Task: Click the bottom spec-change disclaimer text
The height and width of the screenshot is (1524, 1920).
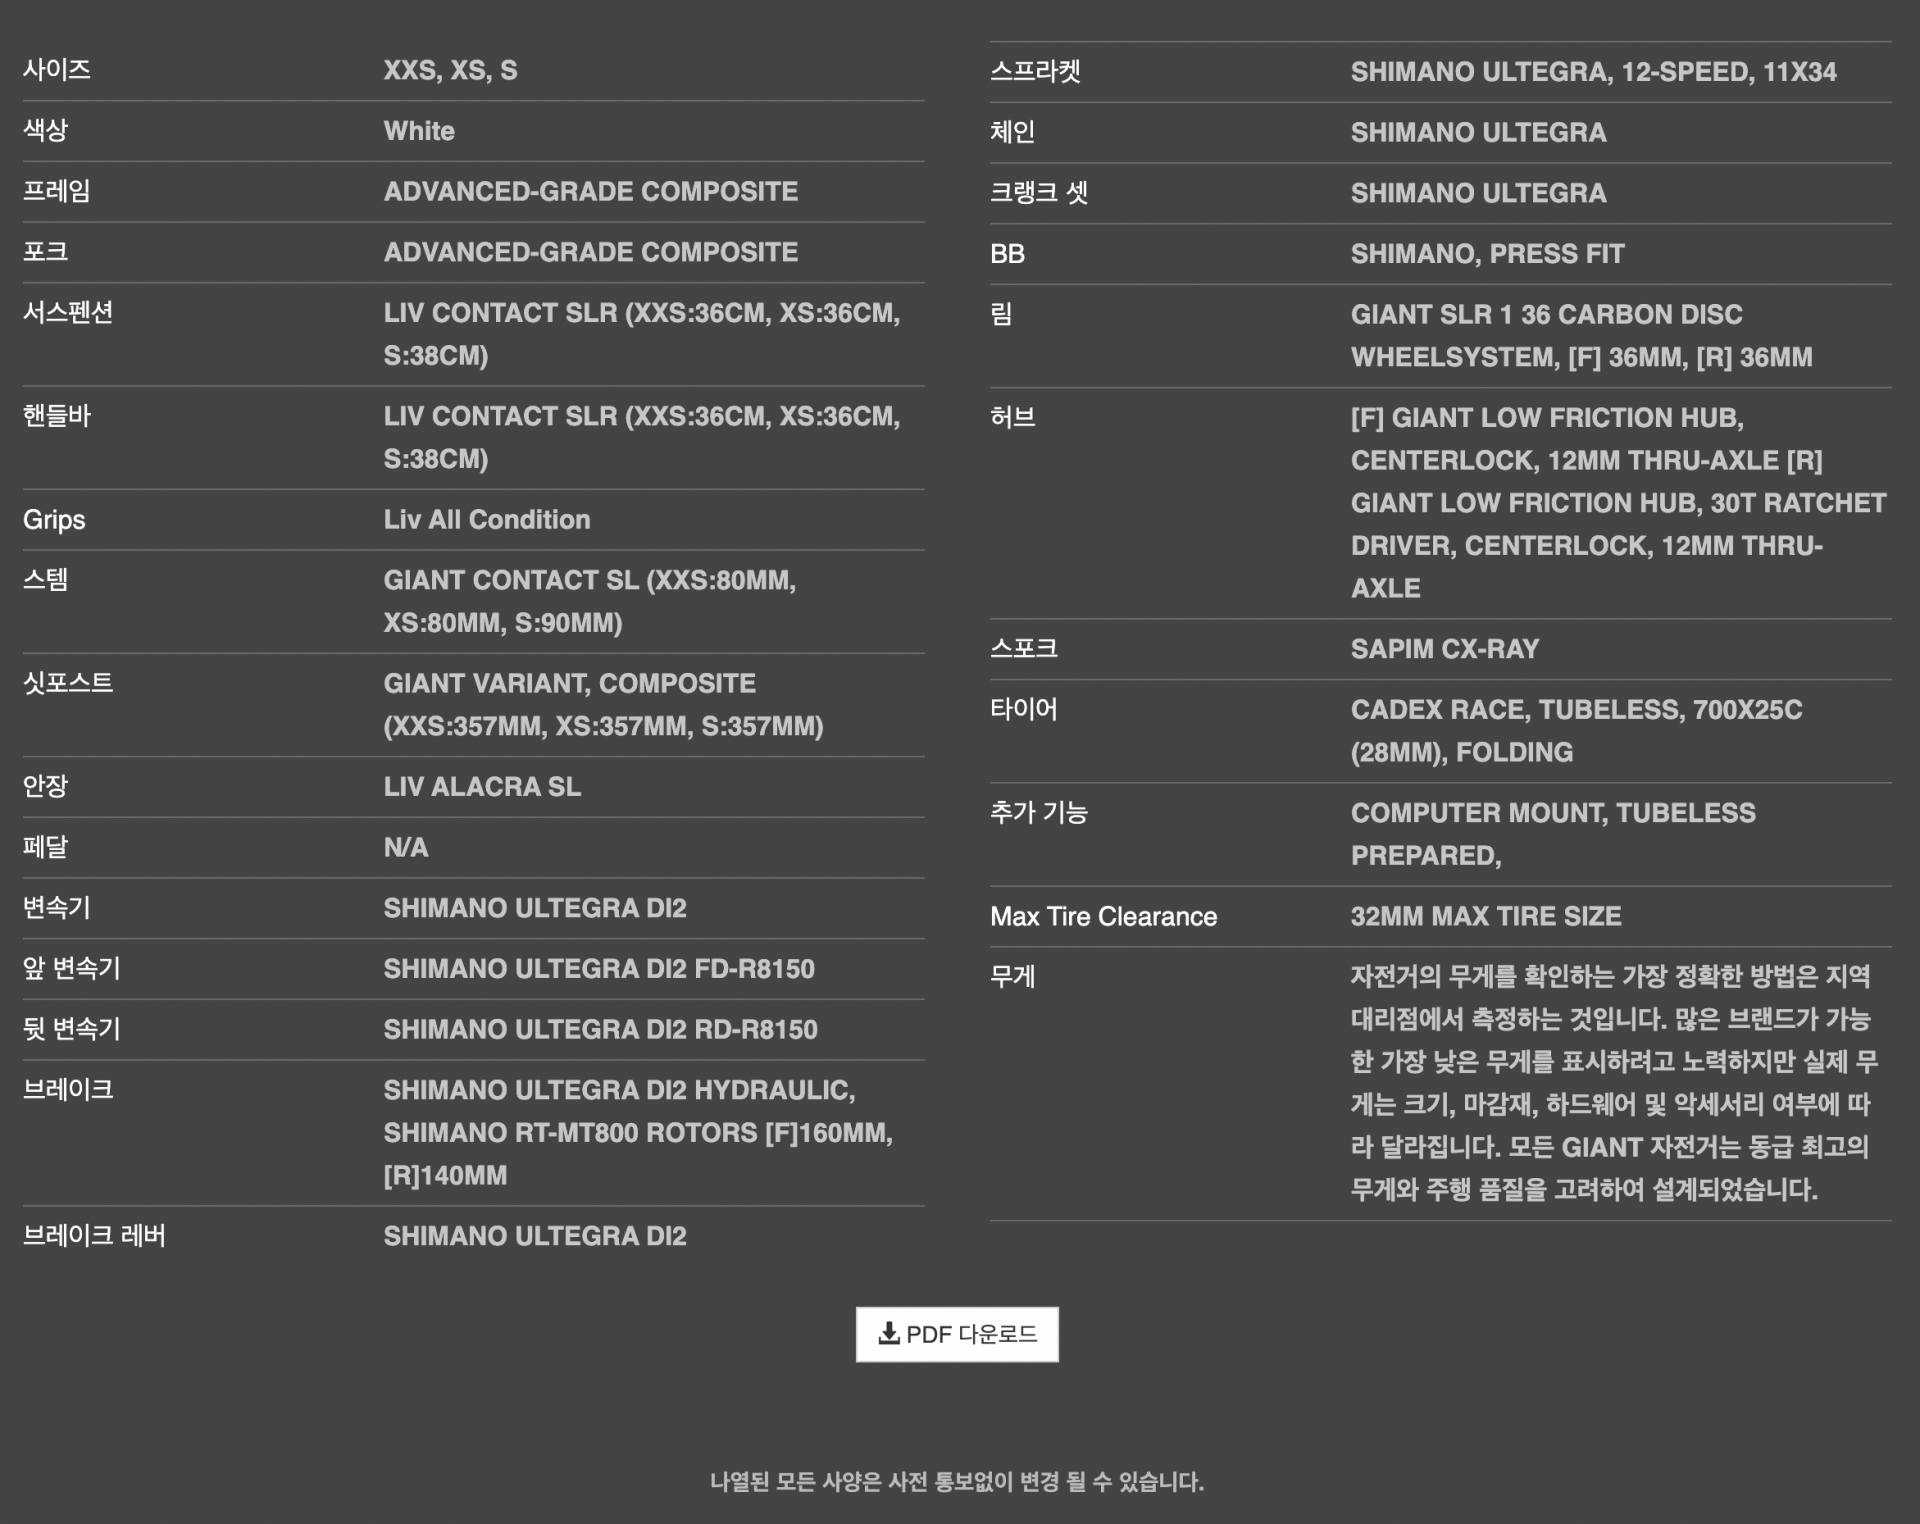Action: tap(957, 1482)
